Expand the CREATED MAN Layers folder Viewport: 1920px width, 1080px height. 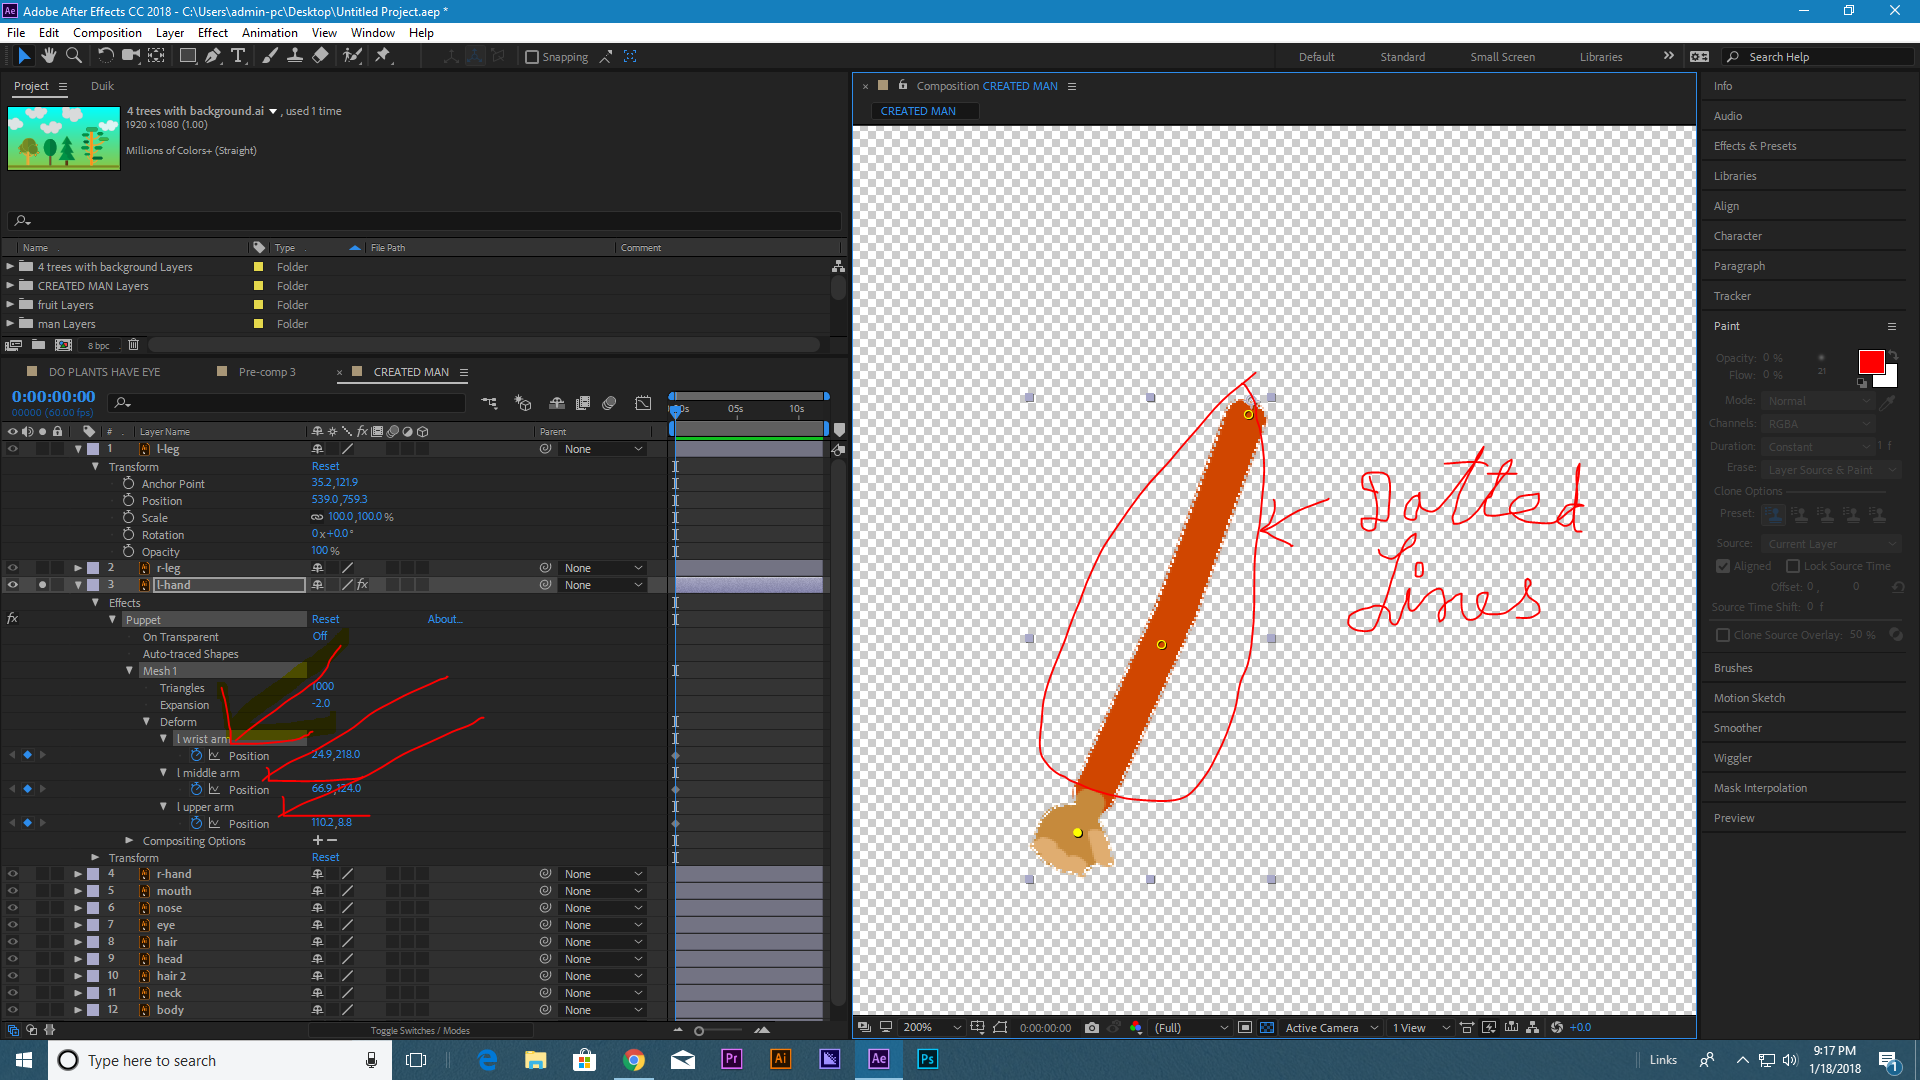click(x=10, y=286)
